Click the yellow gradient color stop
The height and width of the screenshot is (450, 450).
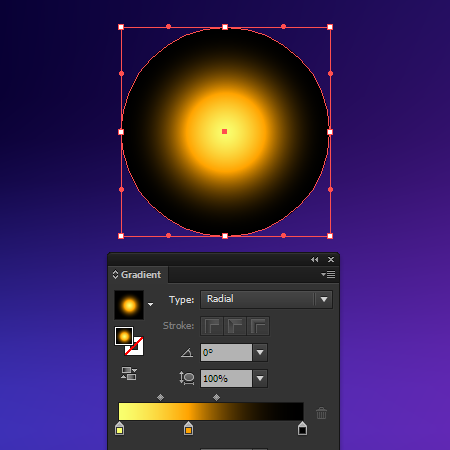[x=120, y=429]
